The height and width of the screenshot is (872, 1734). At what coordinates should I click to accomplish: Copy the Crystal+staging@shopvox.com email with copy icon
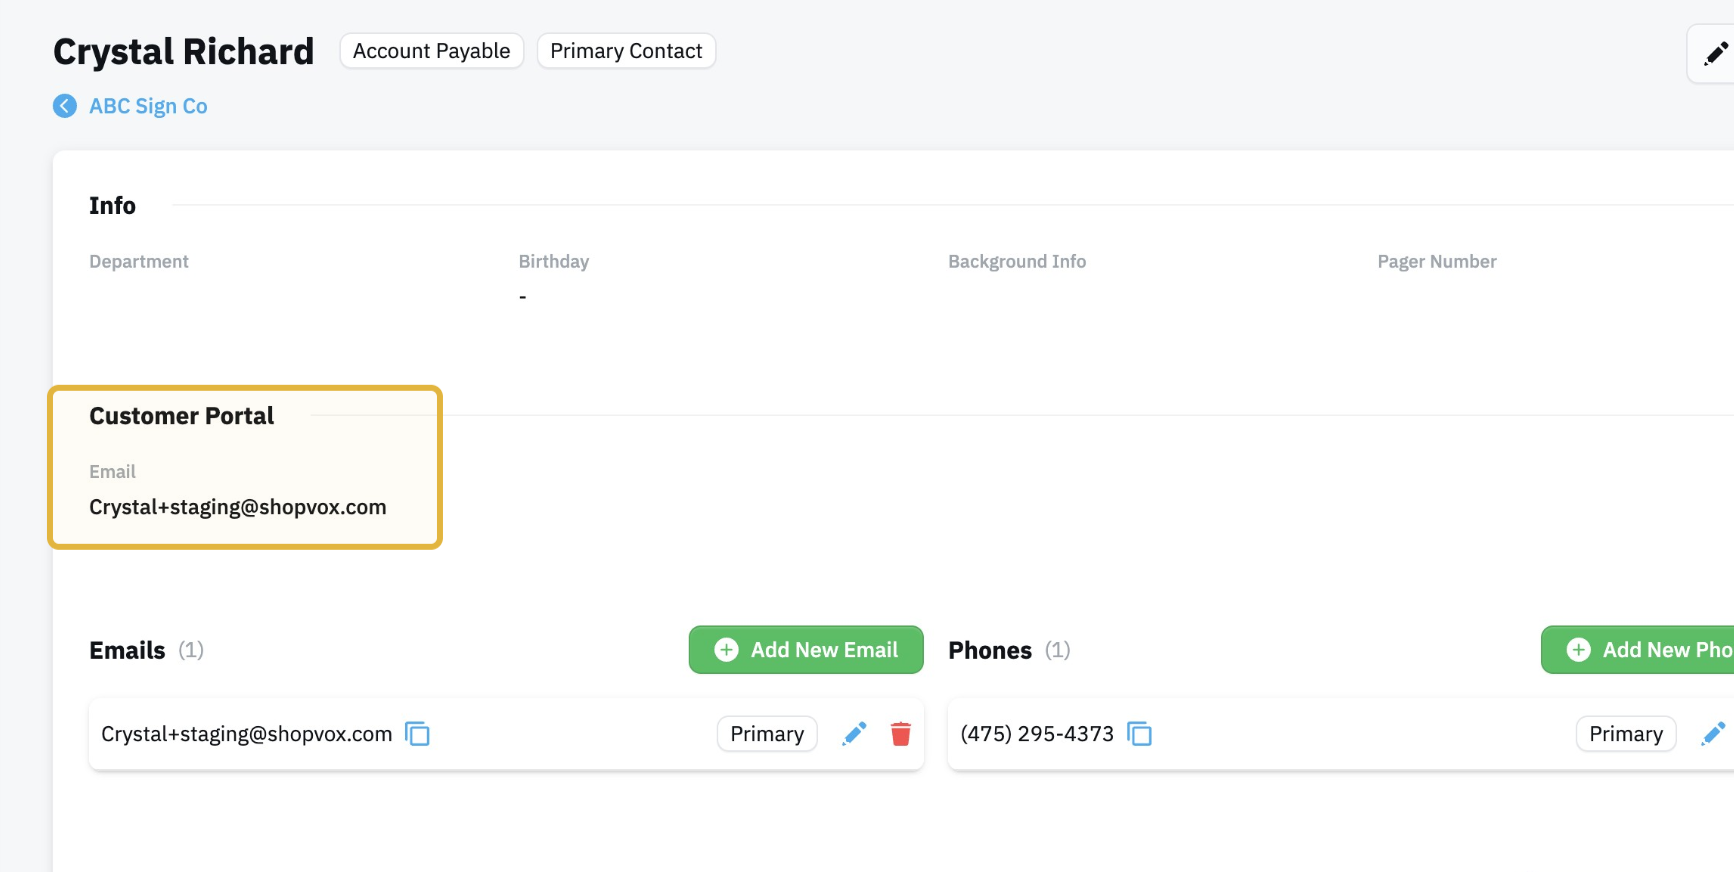[x=417, y=734]
